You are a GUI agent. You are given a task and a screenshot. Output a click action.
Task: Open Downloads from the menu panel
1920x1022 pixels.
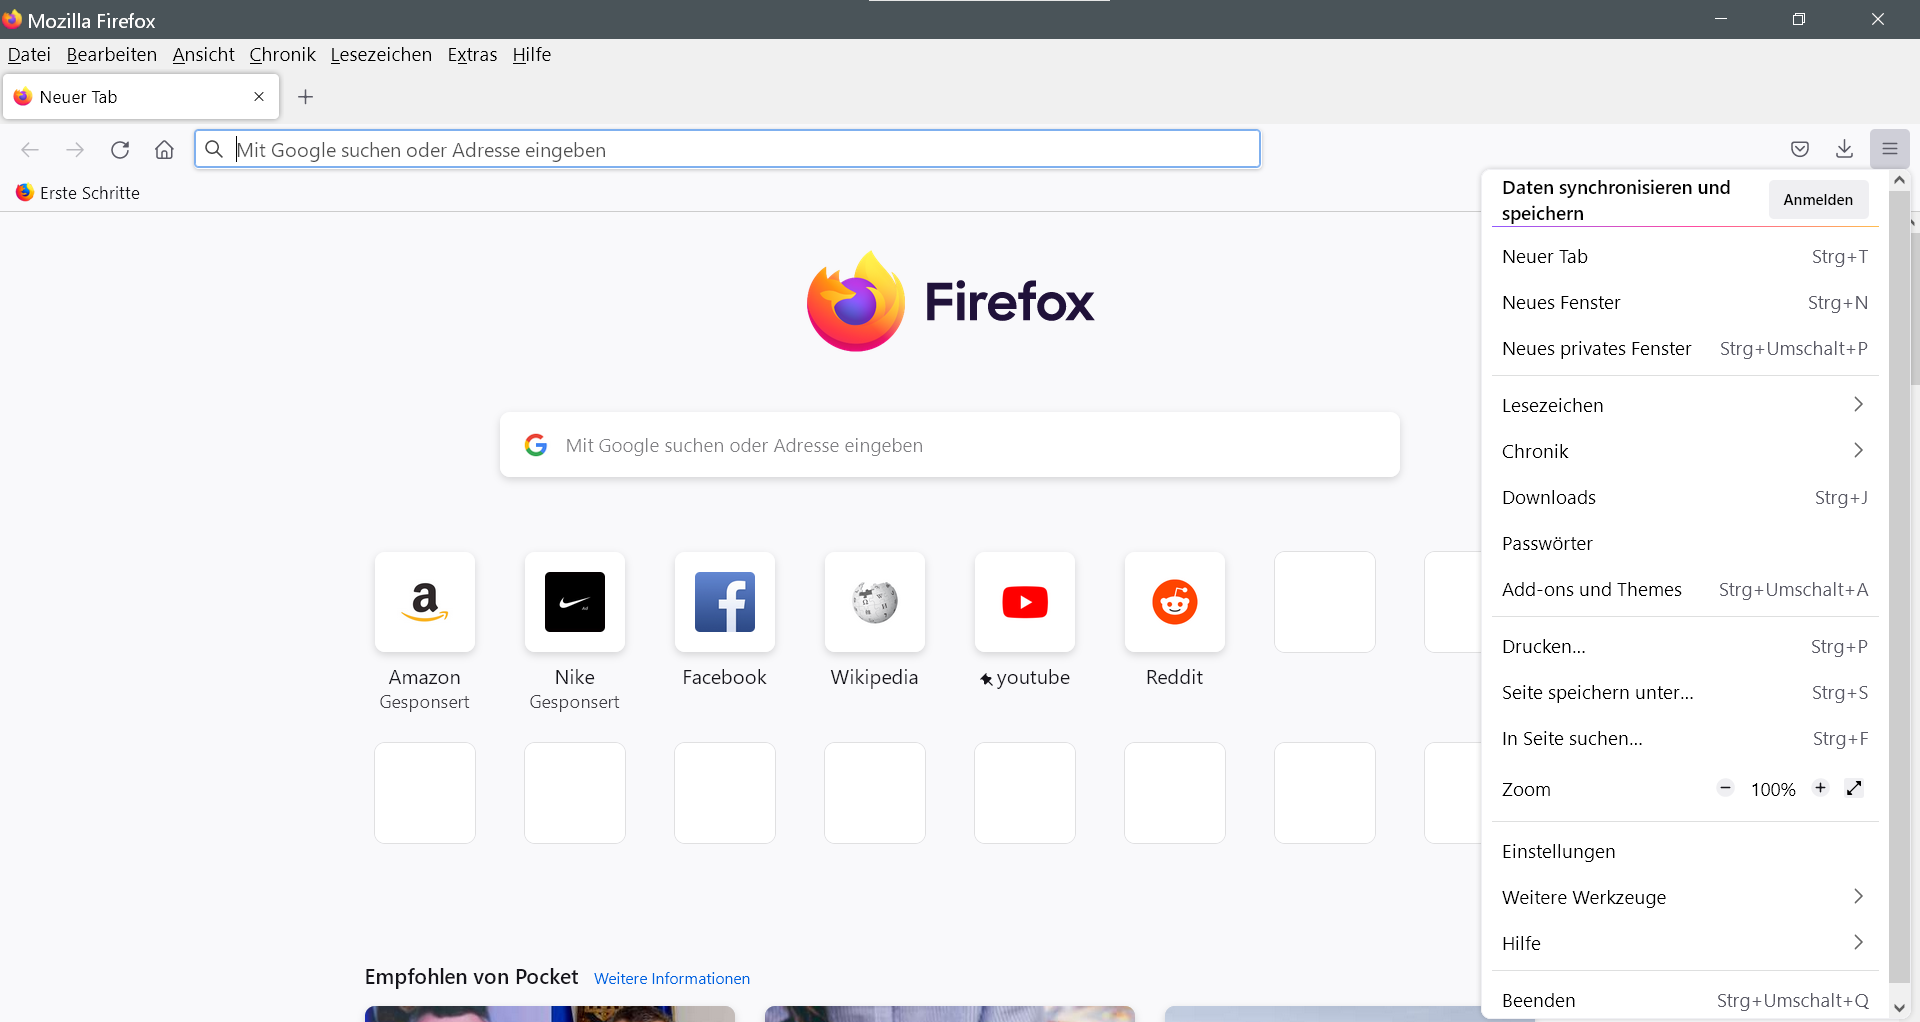pos(1685,497)
